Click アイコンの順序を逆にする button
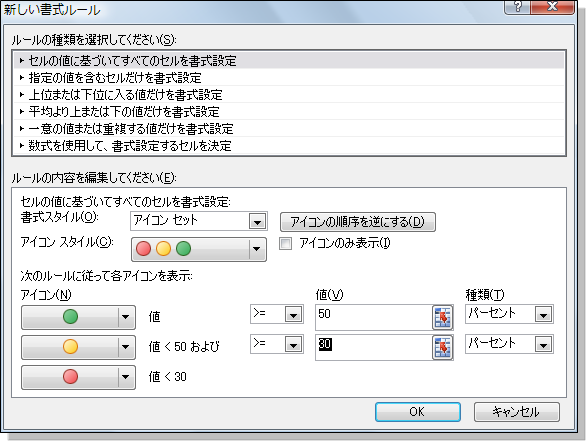Image resolution: width=586 pixels, height=441 pixels. click(358, 222)
